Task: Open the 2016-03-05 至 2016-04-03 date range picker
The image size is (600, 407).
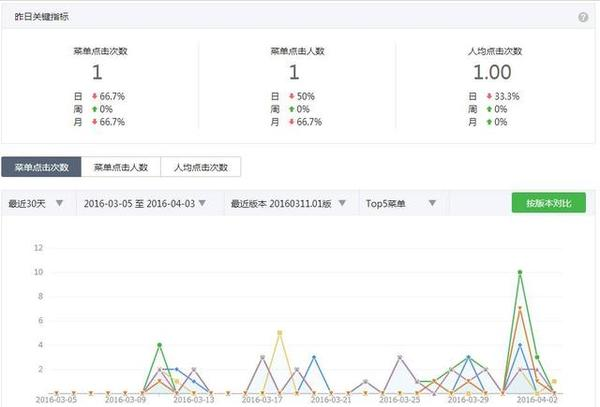Action: [145, 204]
